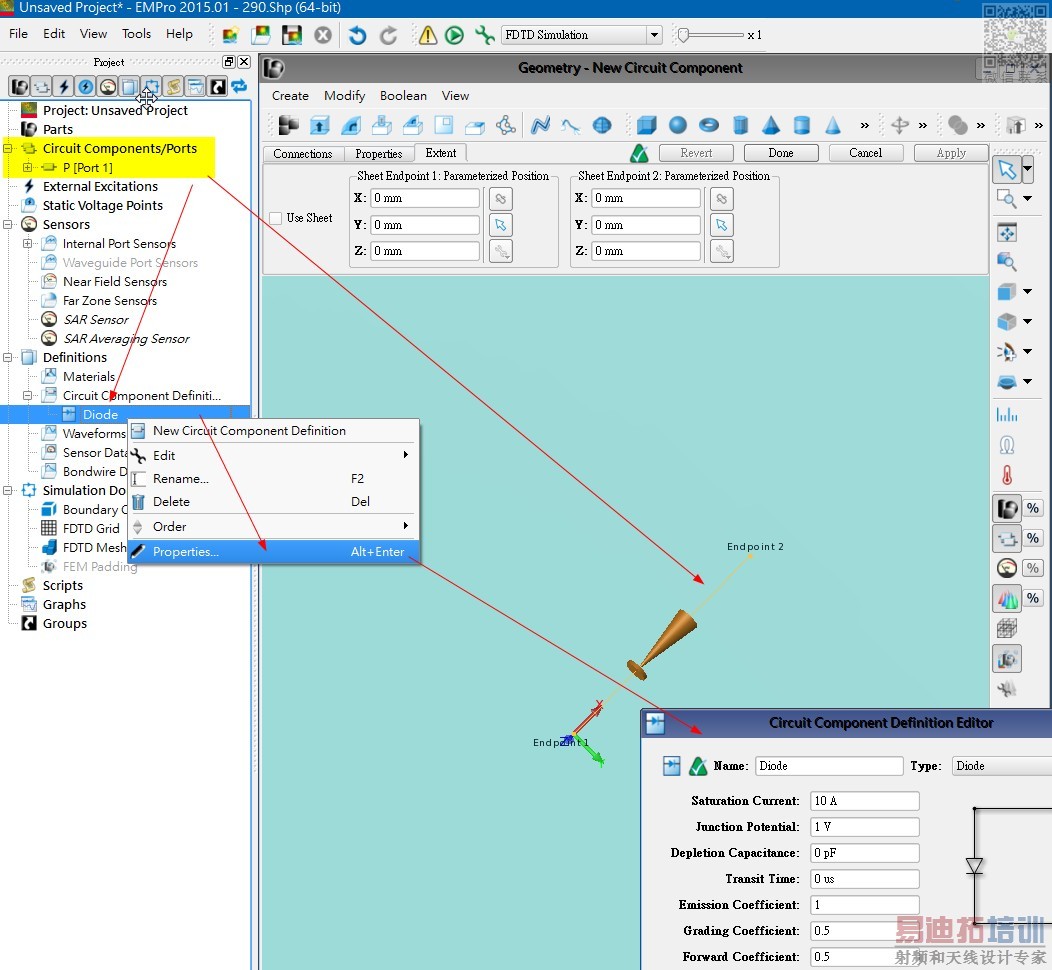This screenshot has height=970, width=1052.
Task: Toggle mesh grid view button in right toolbar
Action: tap(1007, 628)
